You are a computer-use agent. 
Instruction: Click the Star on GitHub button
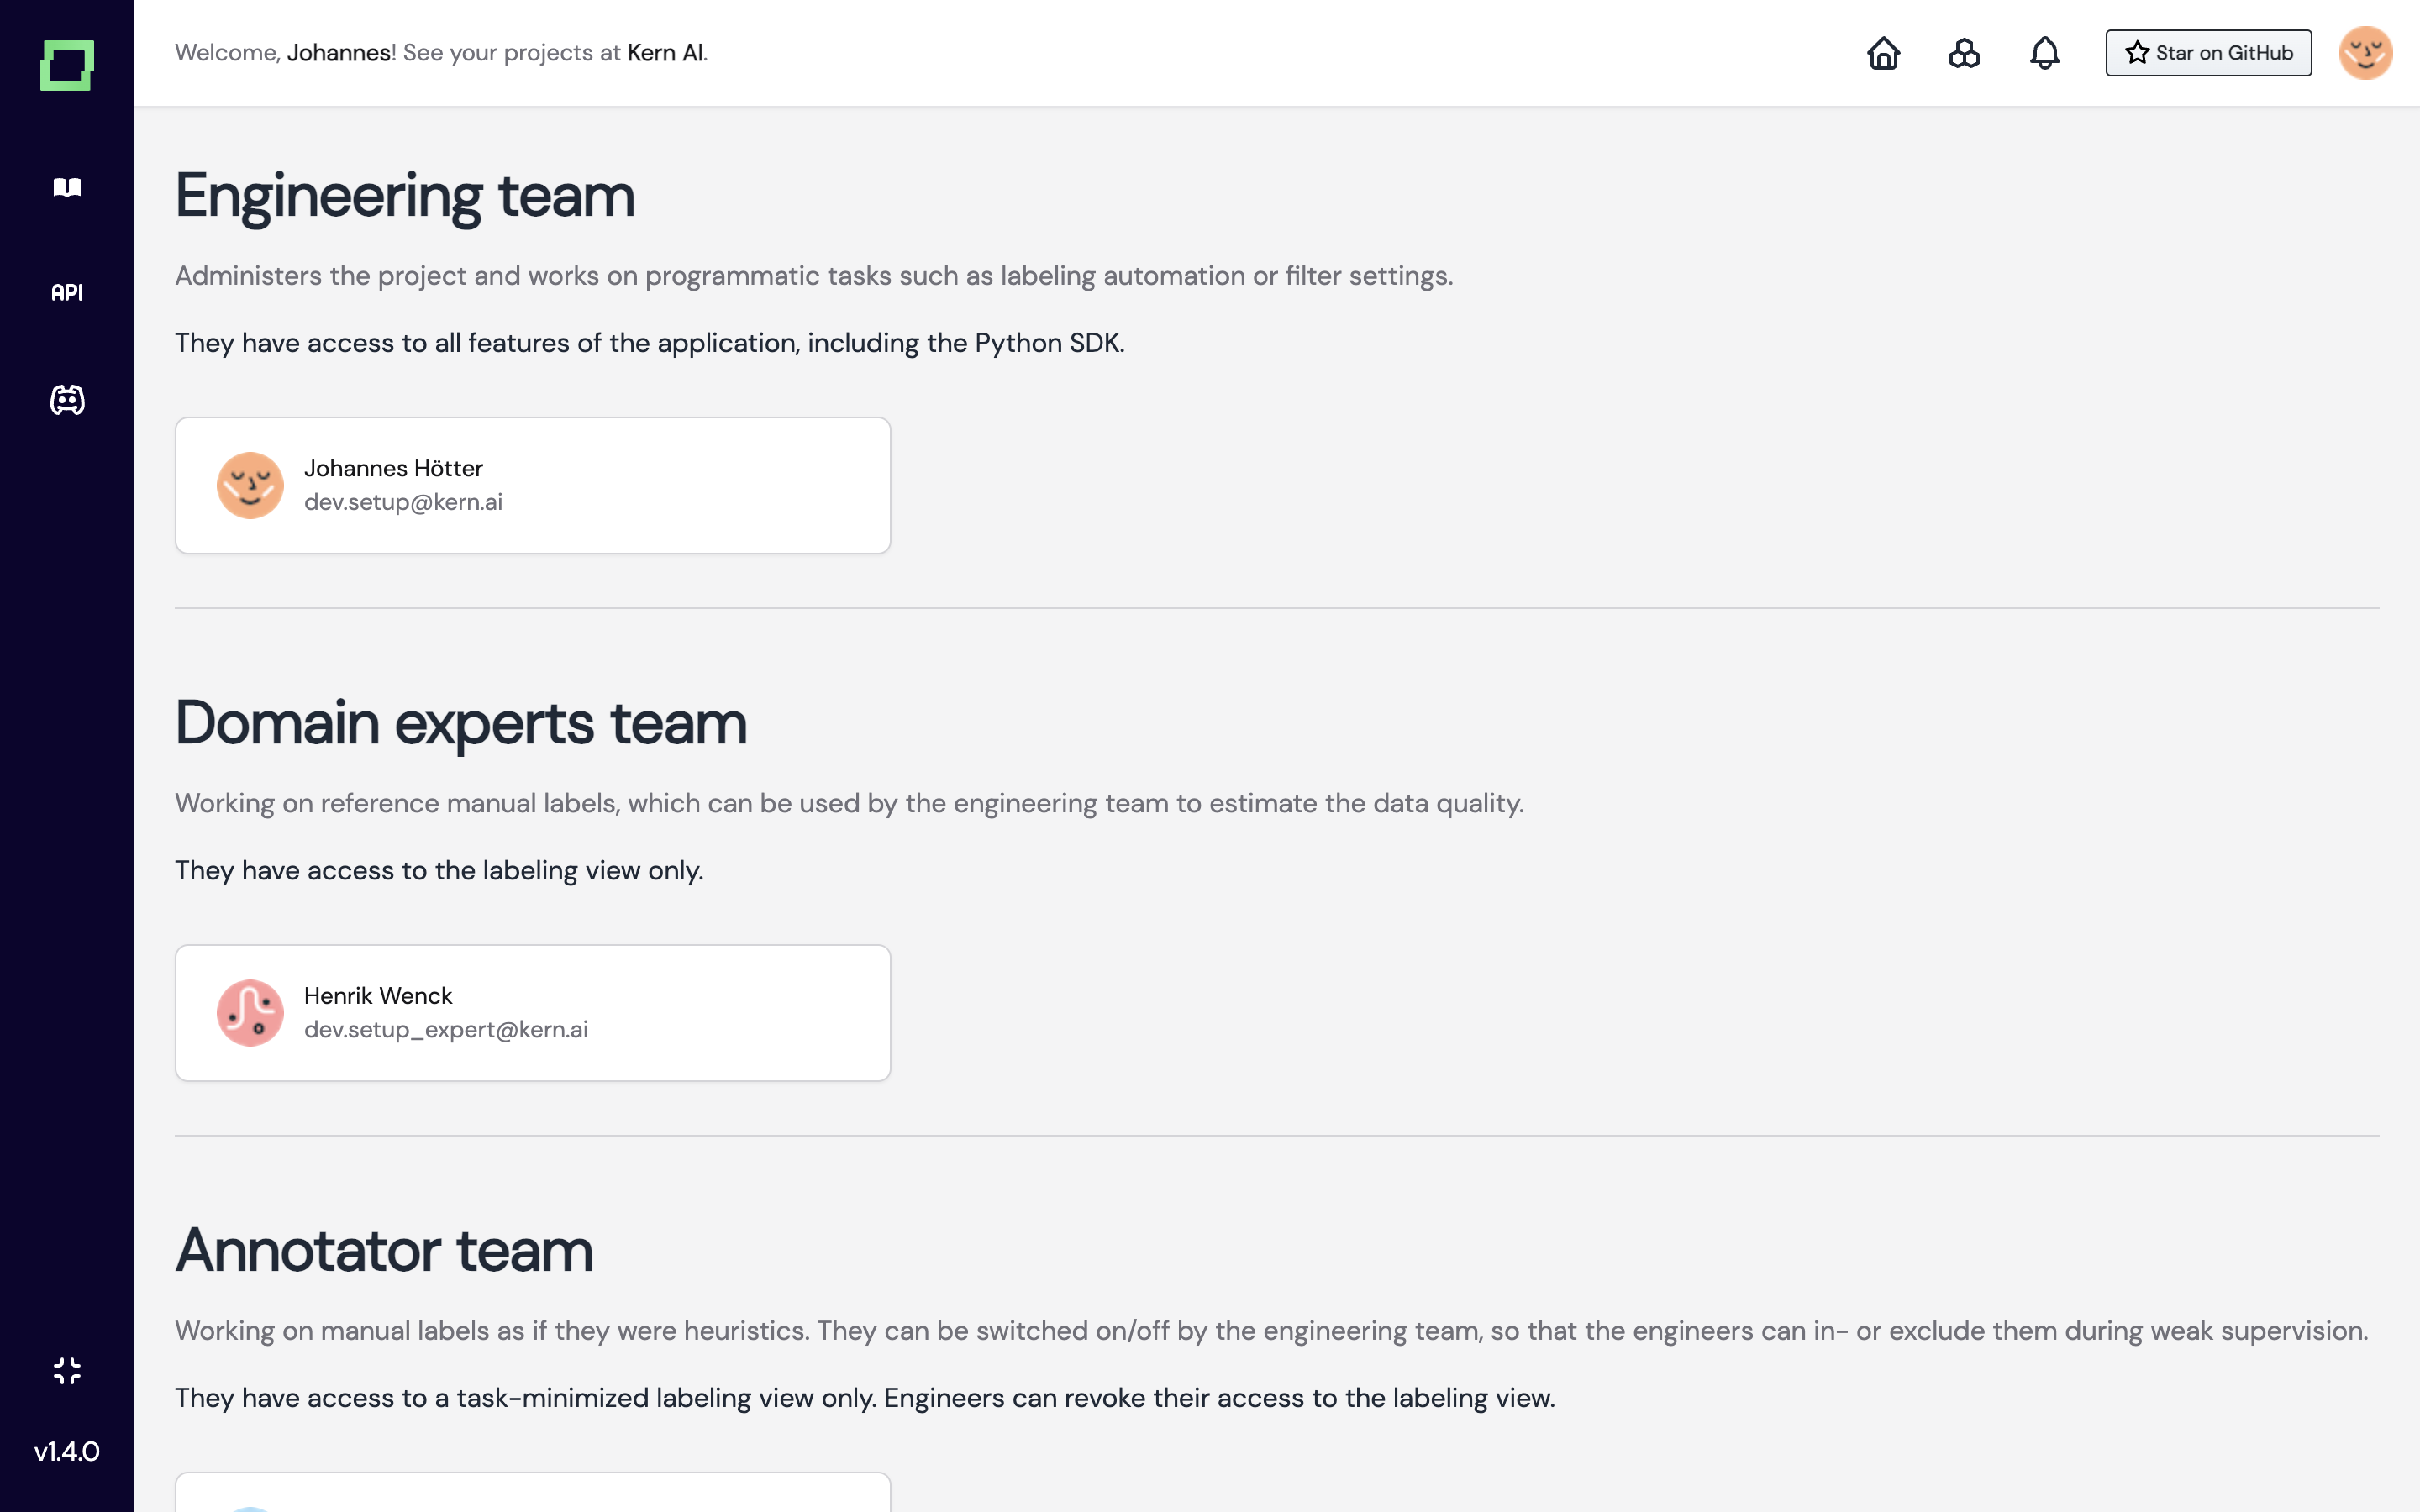[2208, 53]
